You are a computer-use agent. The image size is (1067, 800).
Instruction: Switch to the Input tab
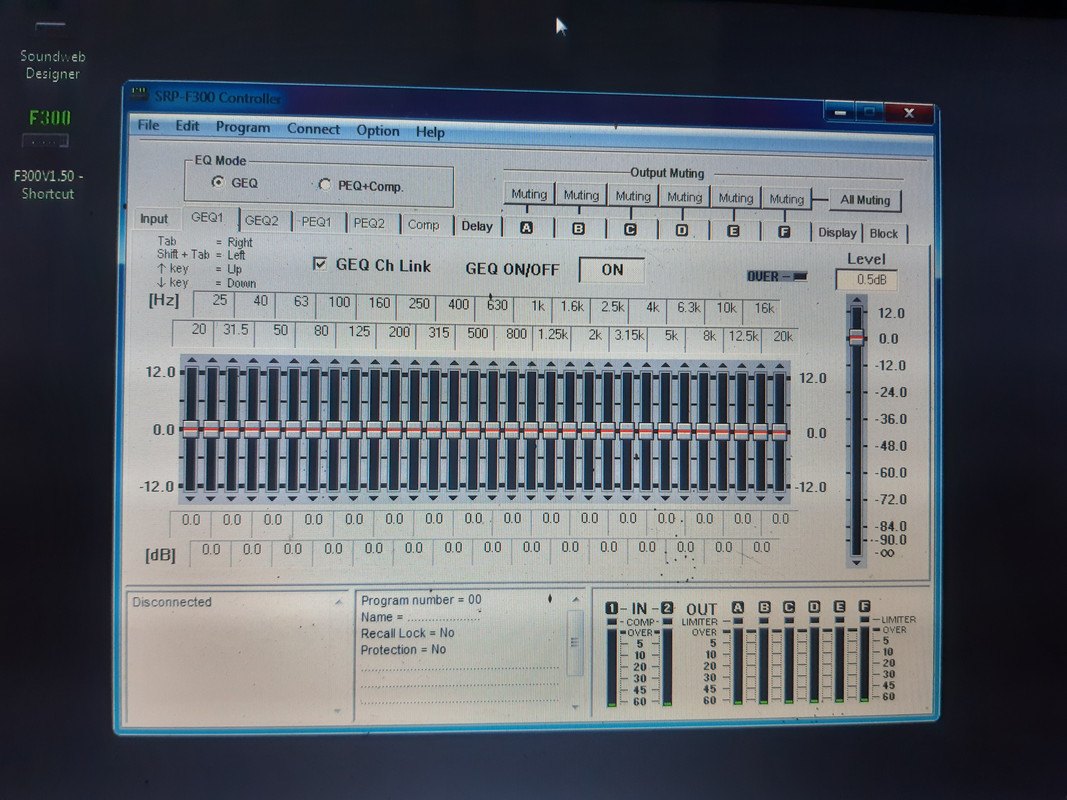[x=154, y=219]
